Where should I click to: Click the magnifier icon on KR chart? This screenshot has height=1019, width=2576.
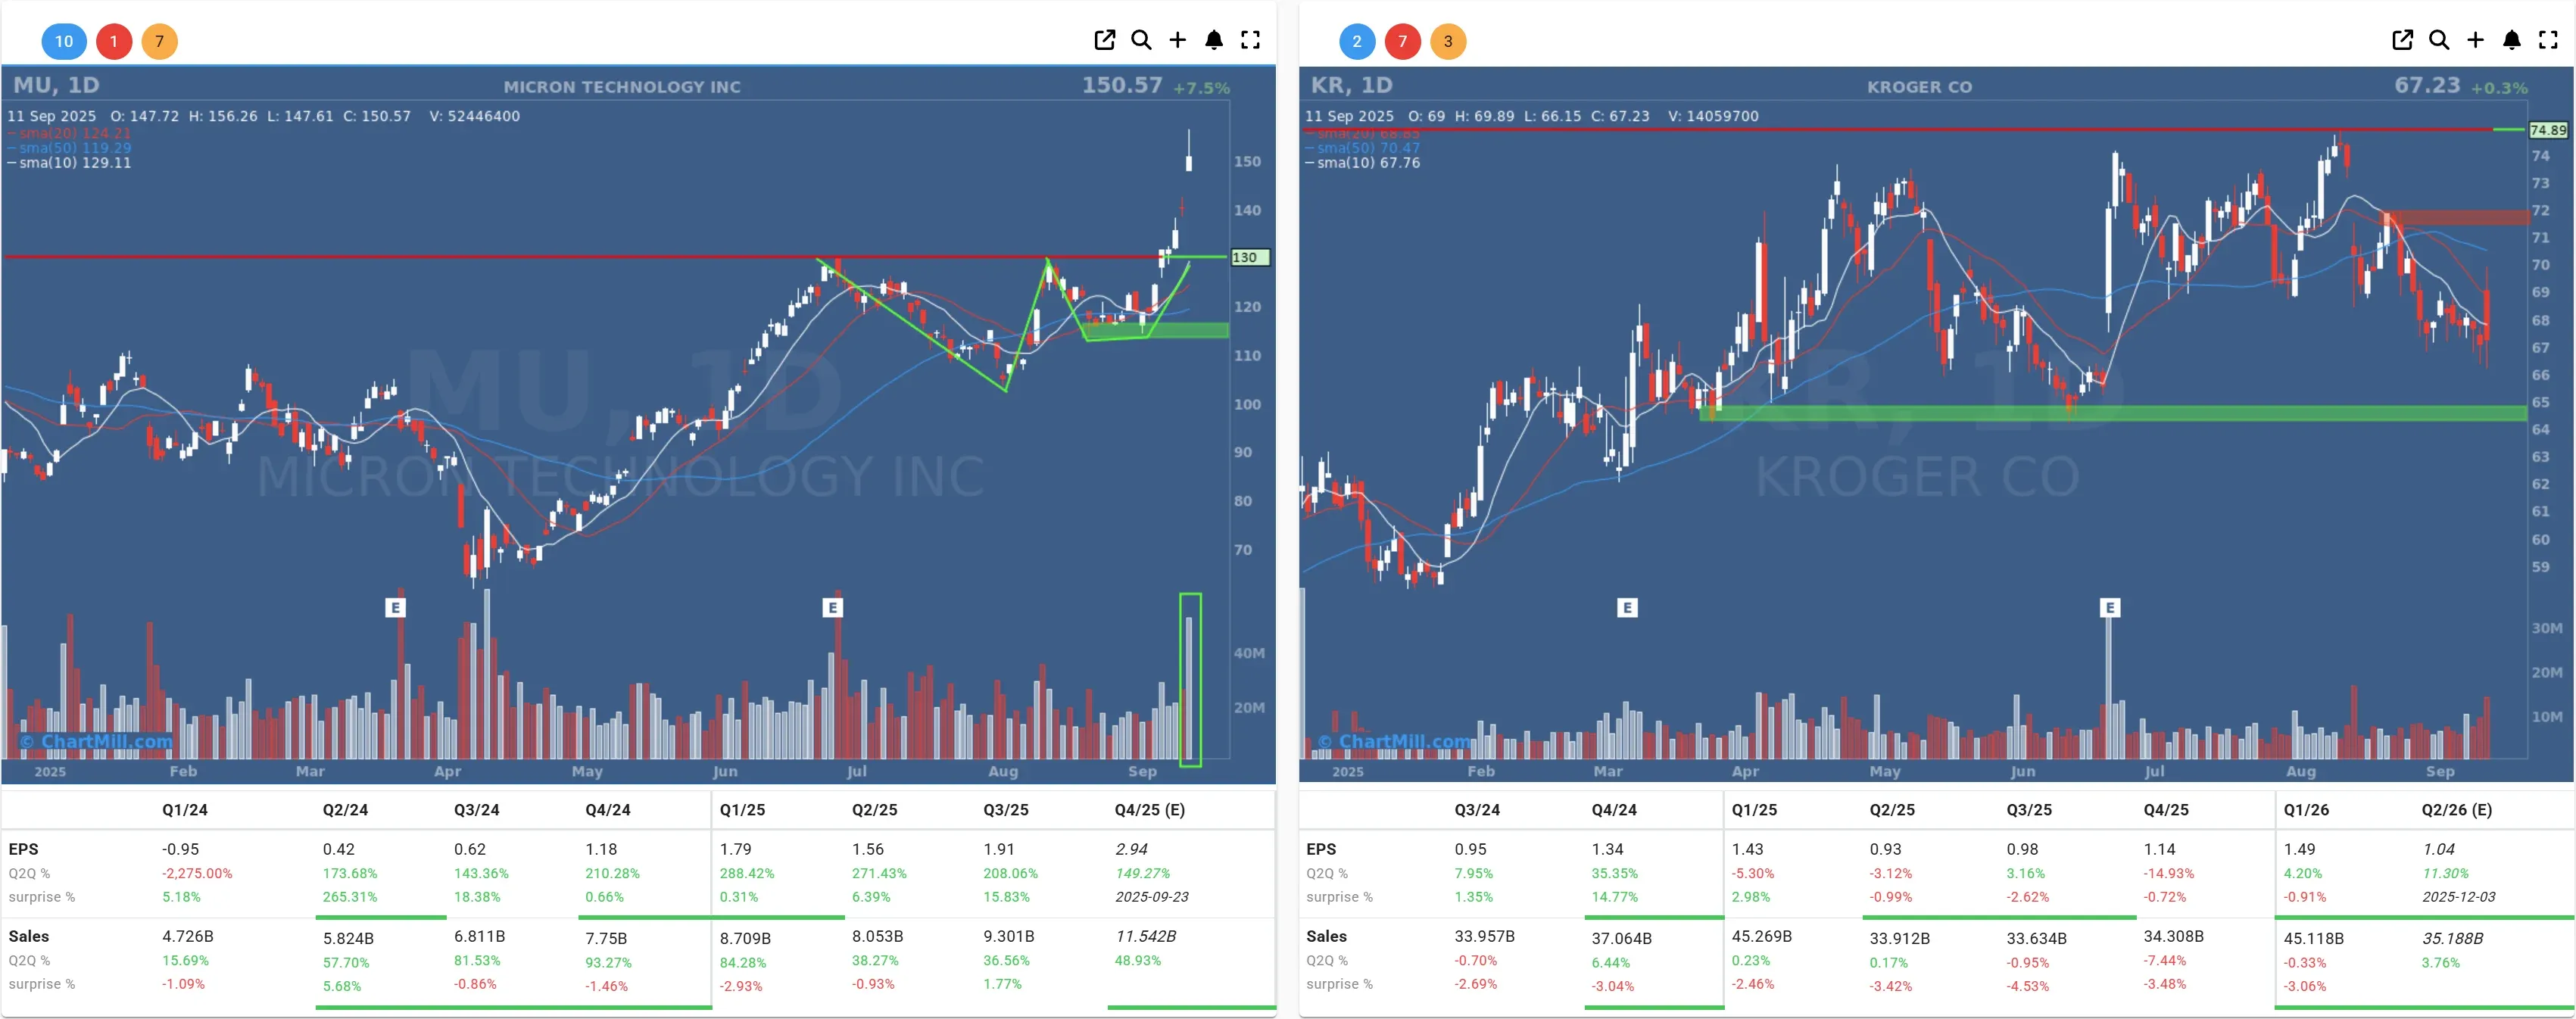pos(2439,40)
